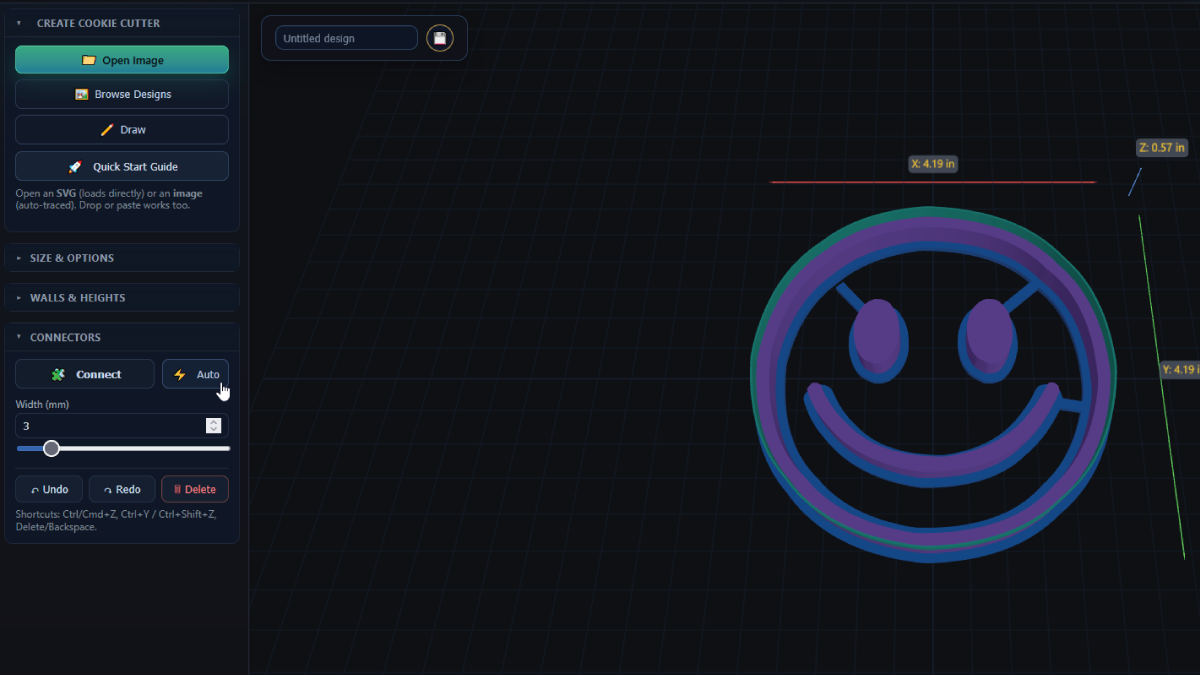Click the save design disk icon
The image size is (1200, 675).
(439, 38)
